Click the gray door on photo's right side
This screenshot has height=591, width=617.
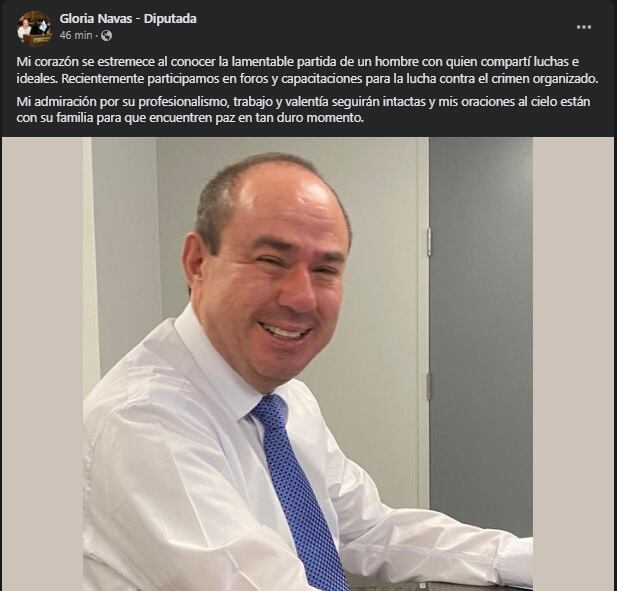[x=481, y=323]
